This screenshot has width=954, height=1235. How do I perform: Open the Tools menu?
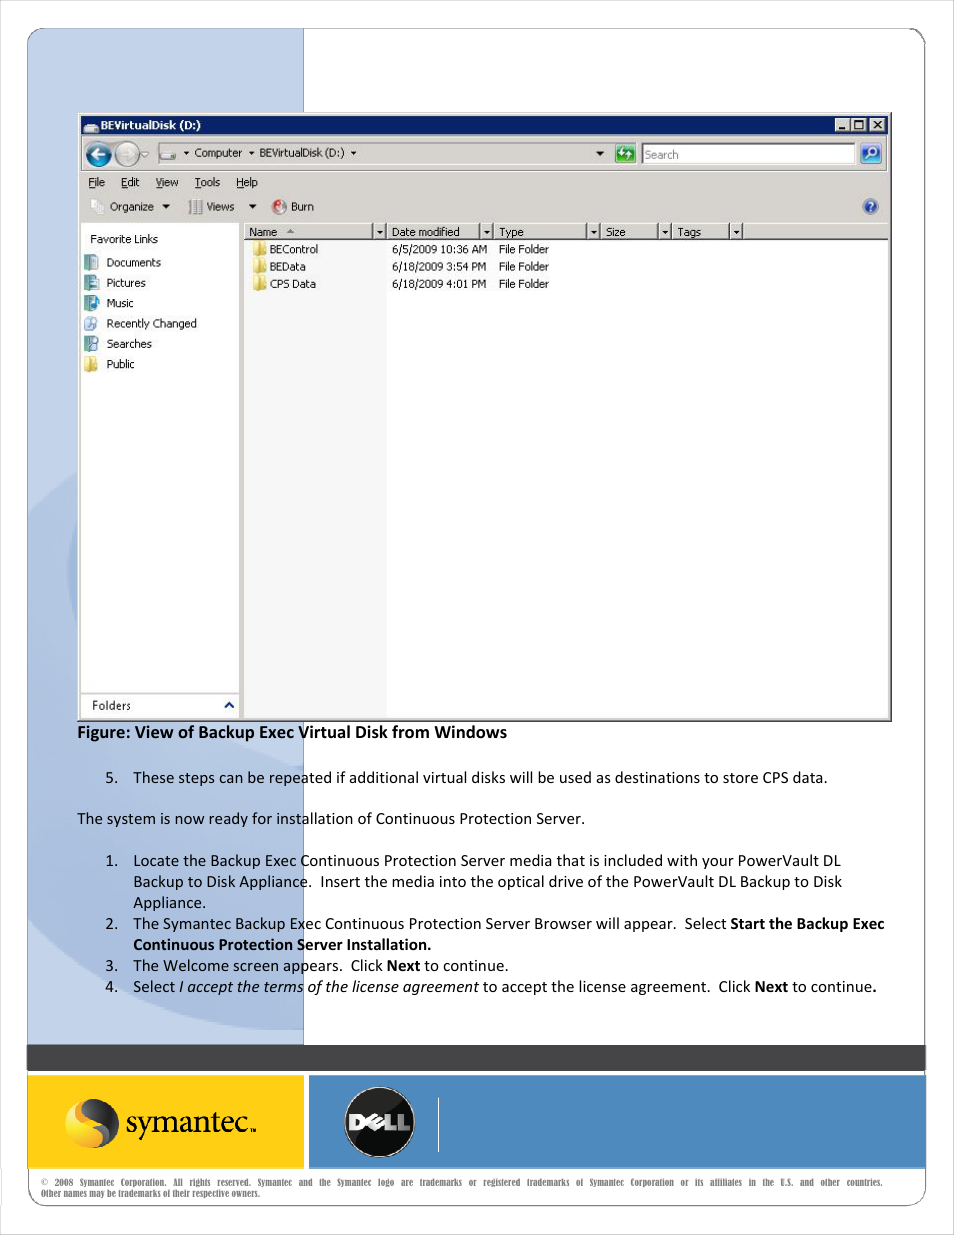click(207, 182)
